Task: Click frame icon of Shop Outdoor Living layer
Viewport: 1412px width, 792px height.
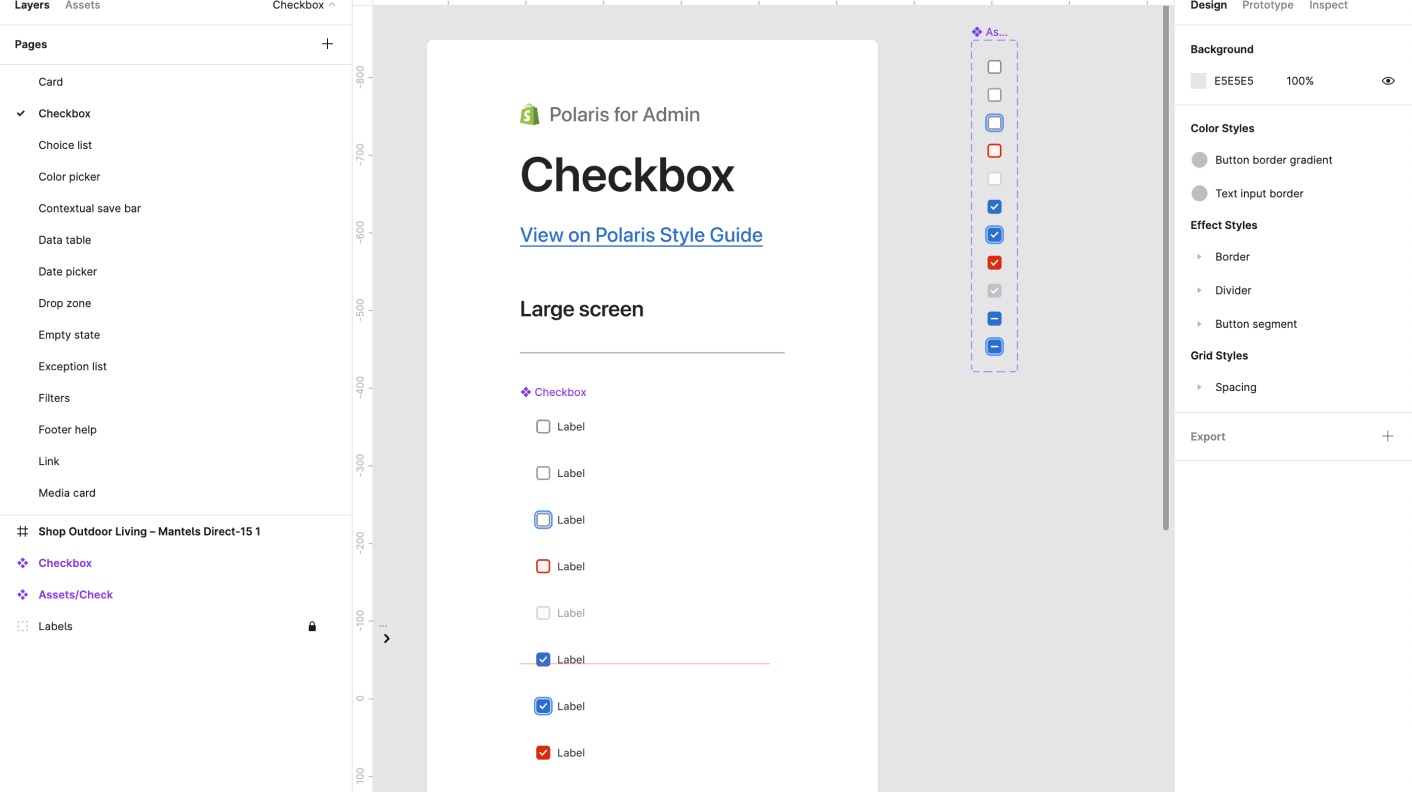Action: (x=22, y=532)
